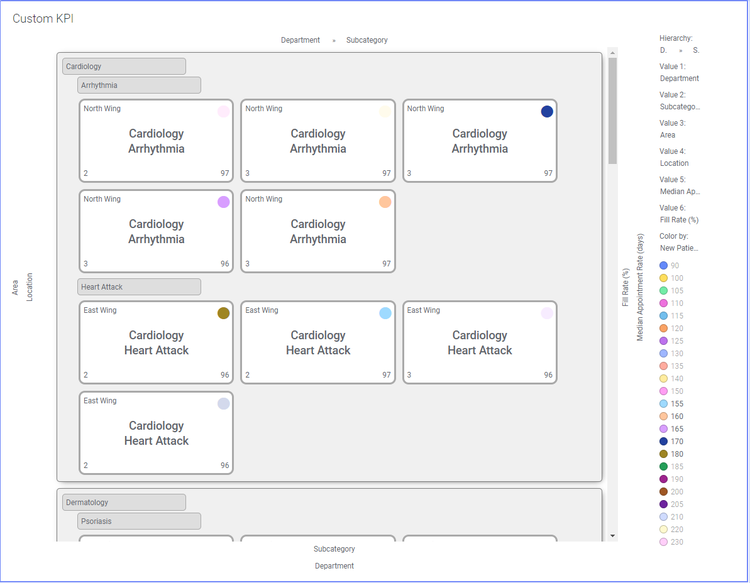The image size is (750, 583).
Task: Select legend color 110 swatch
Action: pos(663,303)
